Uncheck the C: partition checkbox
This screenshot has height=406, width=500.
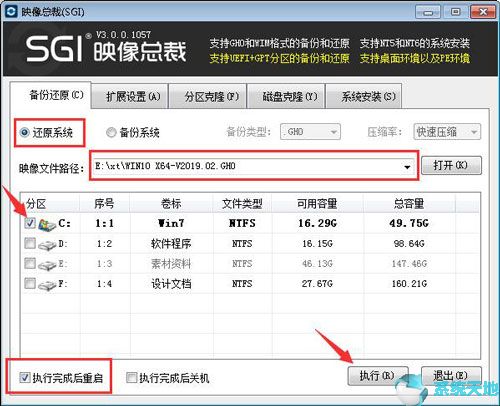pyautogui.click(x=30, y=223)
